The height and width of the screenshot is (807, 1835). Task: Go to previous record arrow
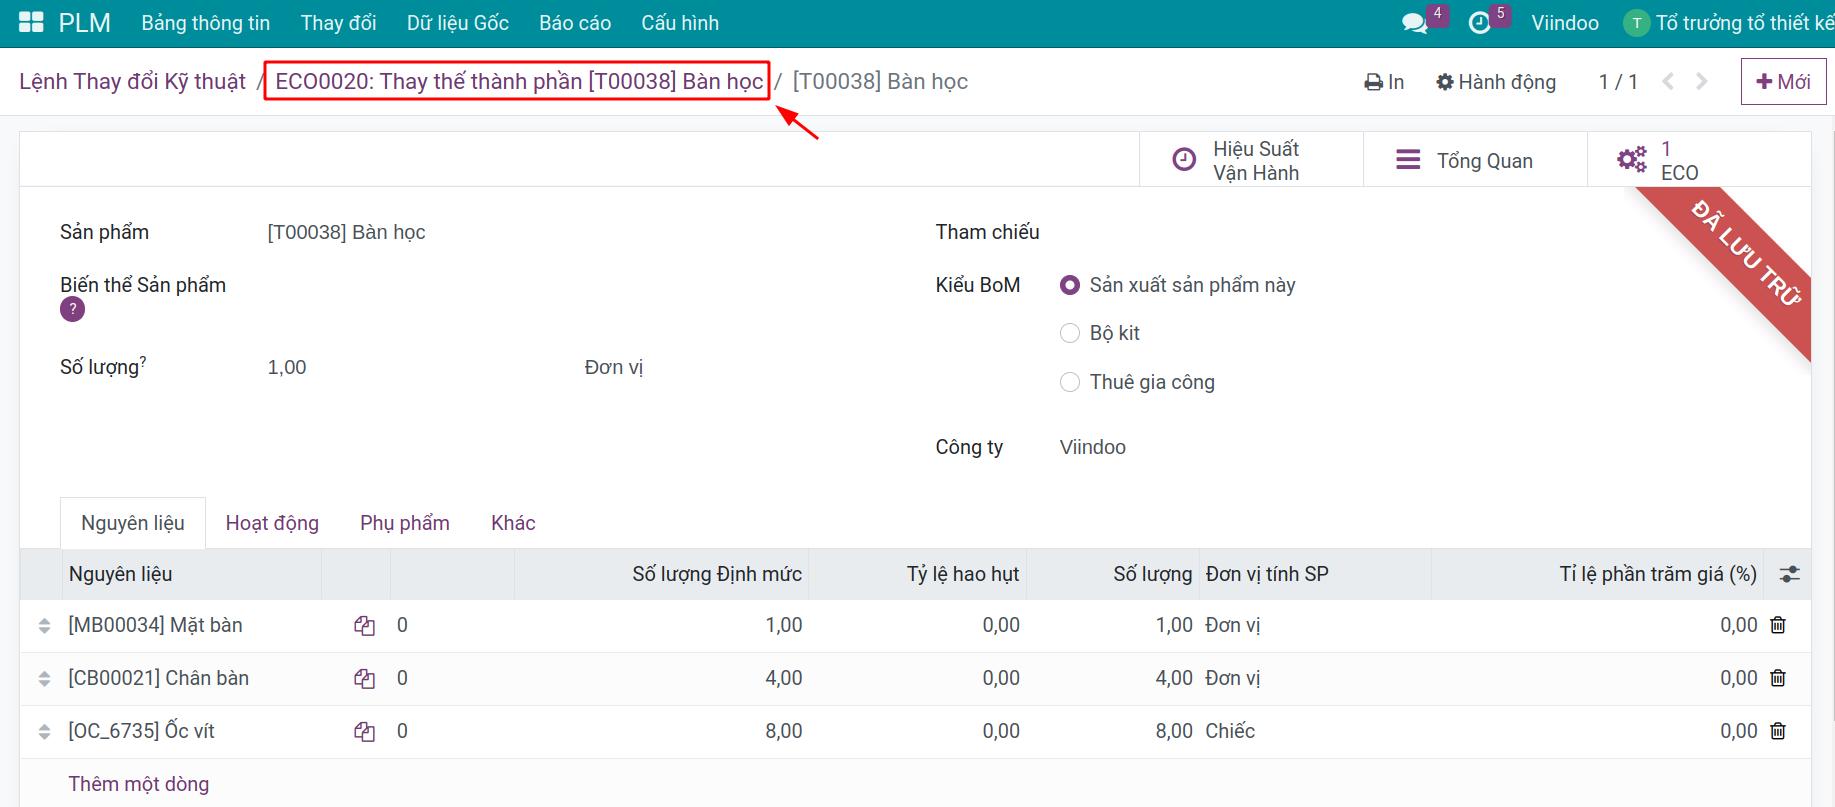pos(1668,82)
